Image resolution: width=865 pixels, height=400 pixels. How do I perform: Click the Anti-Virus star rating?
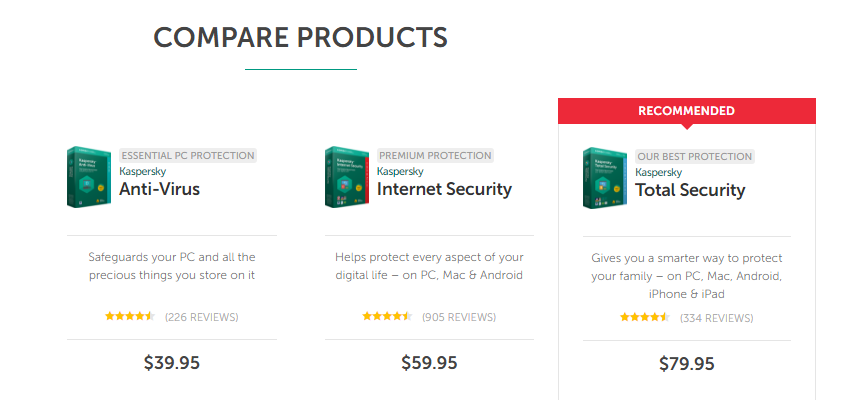[130, 317]
